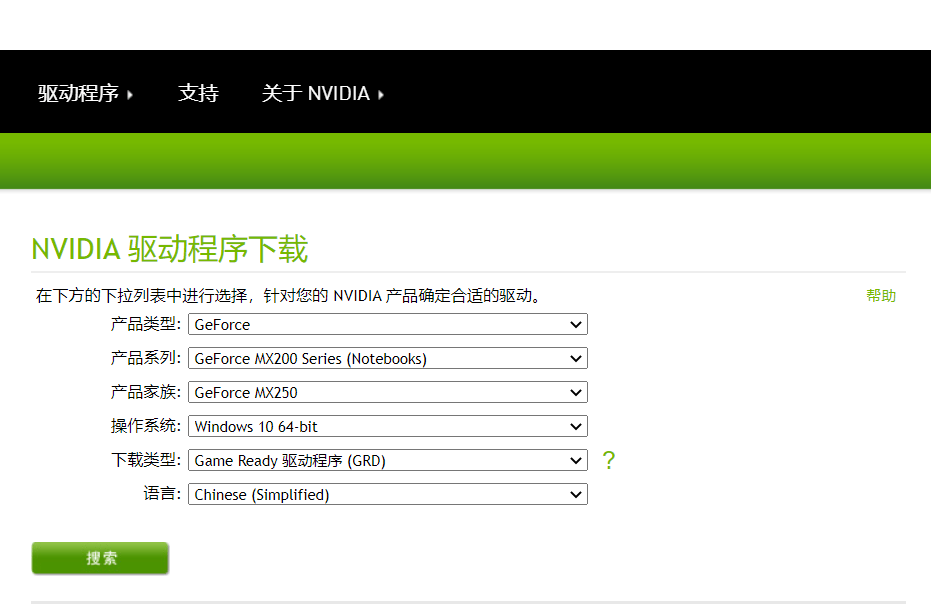Click the 产品系列 label
931x611 pixels.
(x=145, y=358)
